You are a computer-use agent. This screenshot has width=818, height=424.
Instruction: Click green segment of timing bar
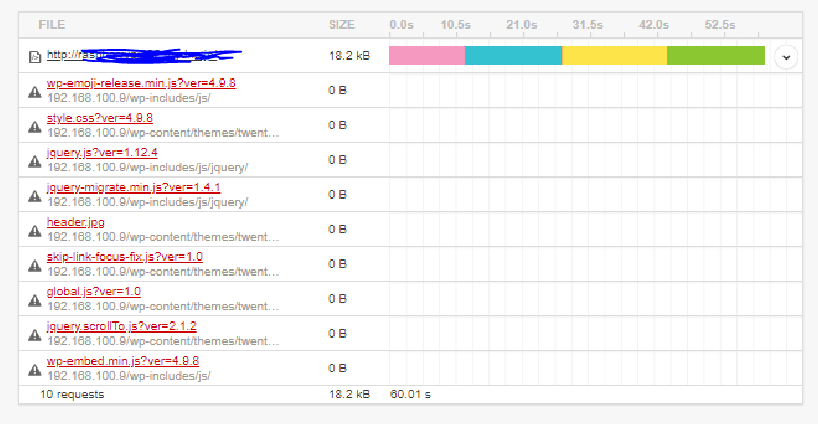pos(715,56)
